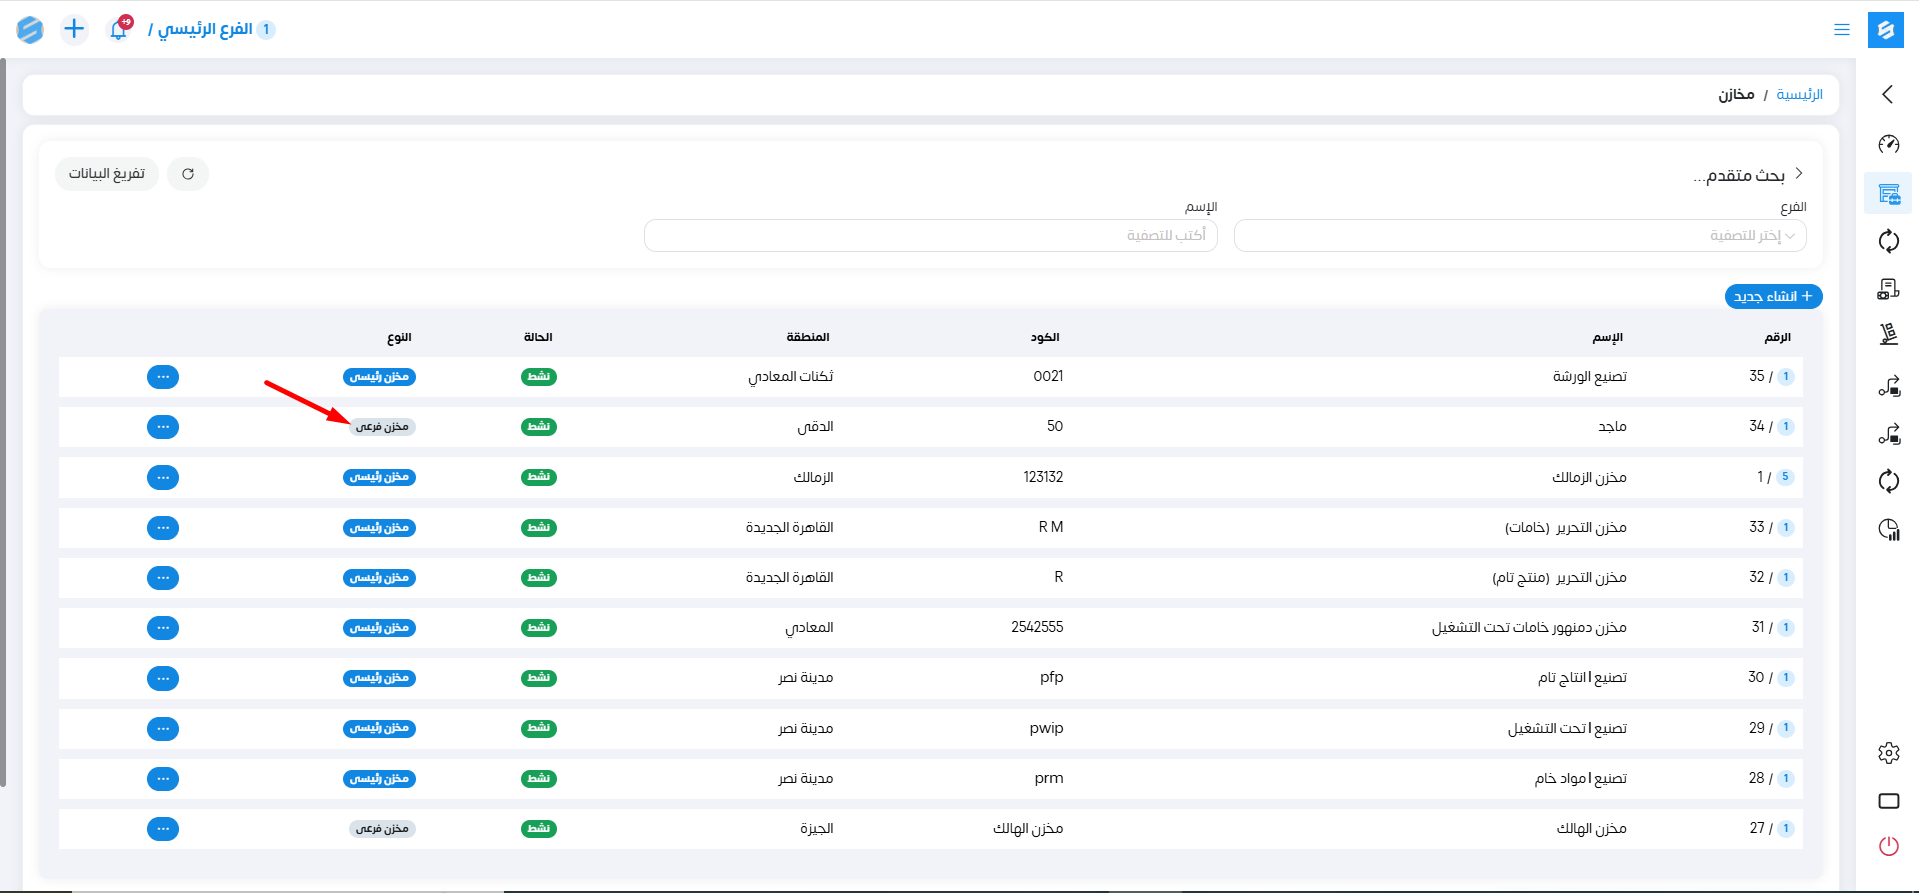
Task: Open the dashboard gauge icon in sidebar
Action: click(x=1888, y=144)
